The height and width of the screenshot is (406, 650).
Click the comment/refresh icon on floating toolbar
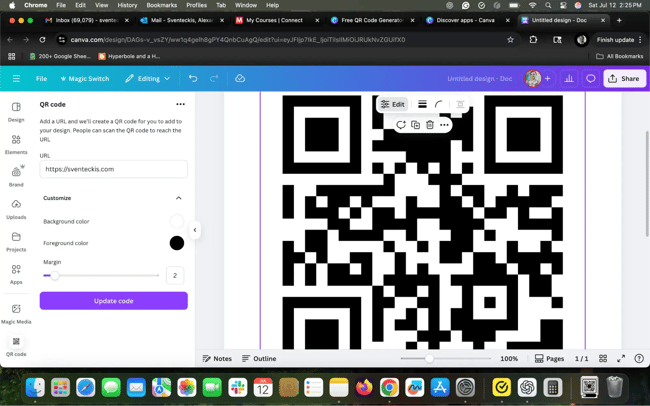coord(400,125)
